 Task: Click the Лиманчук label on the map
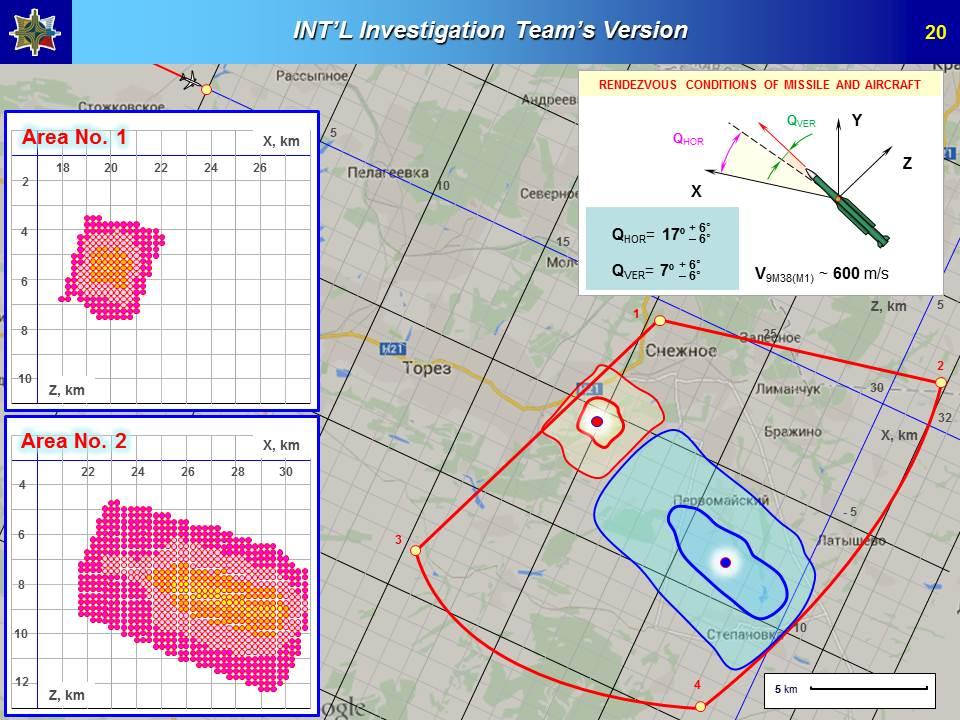(x=787, y=389)
